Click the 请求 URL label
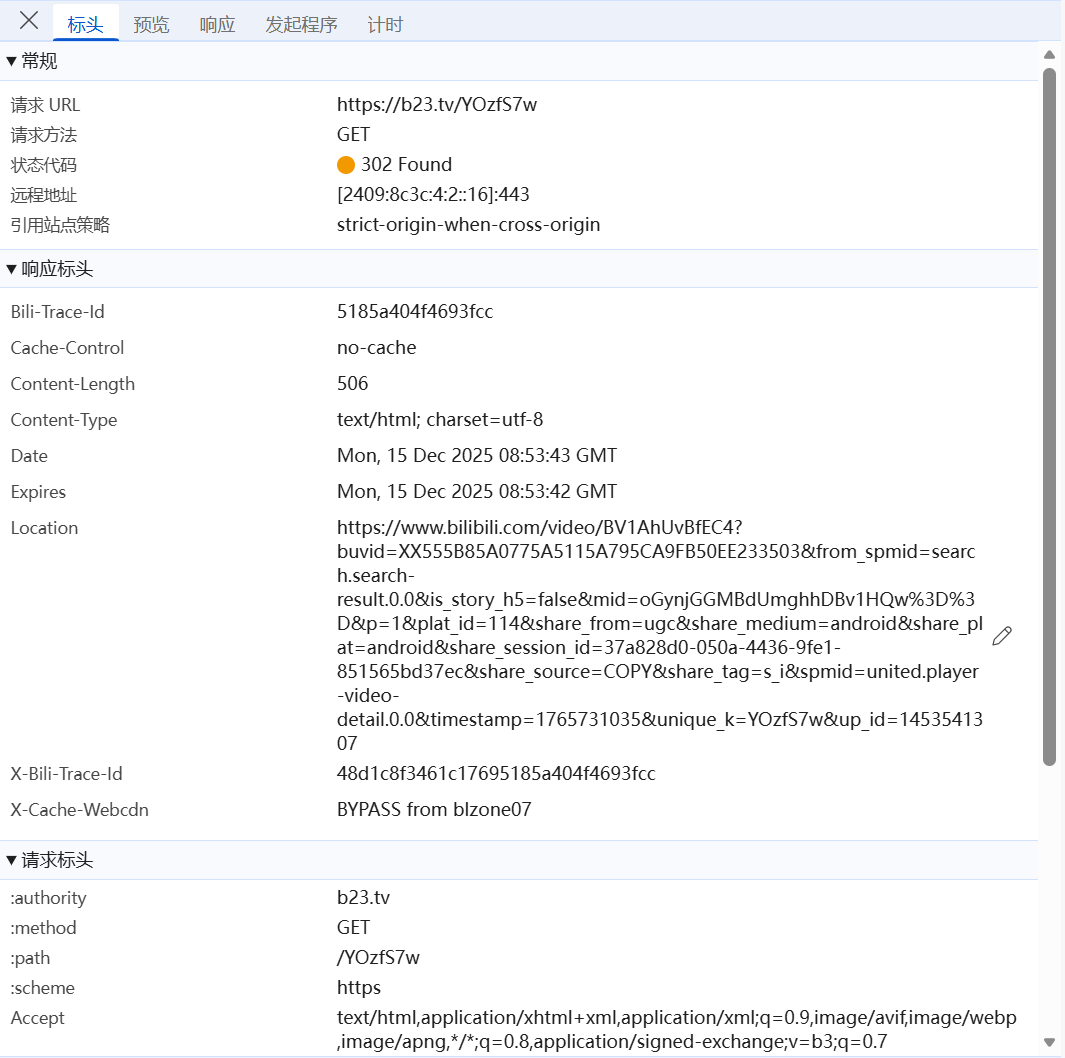Image resolution: width=1065 pixels, height=1058 pixels. click(45, 105)
